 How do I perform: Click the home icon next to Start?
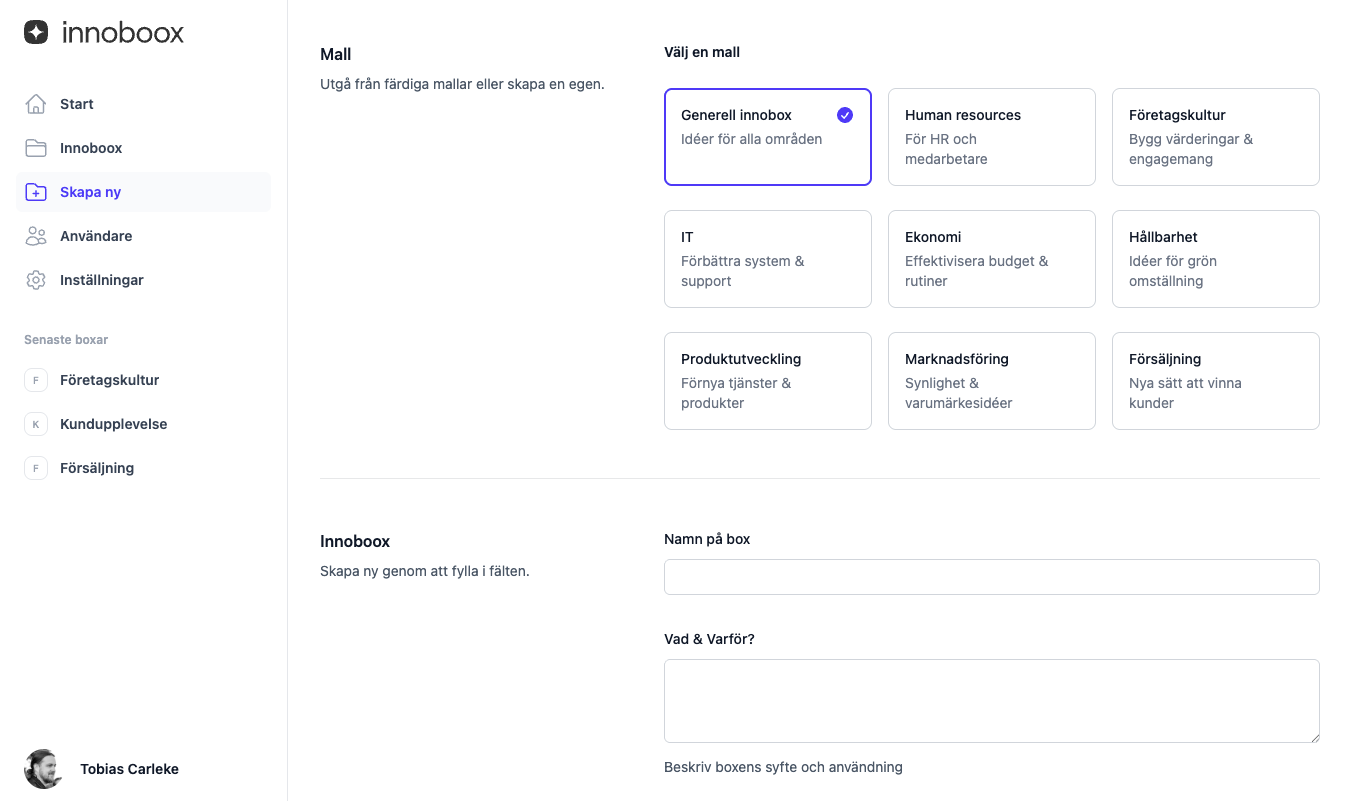point(34,103)
